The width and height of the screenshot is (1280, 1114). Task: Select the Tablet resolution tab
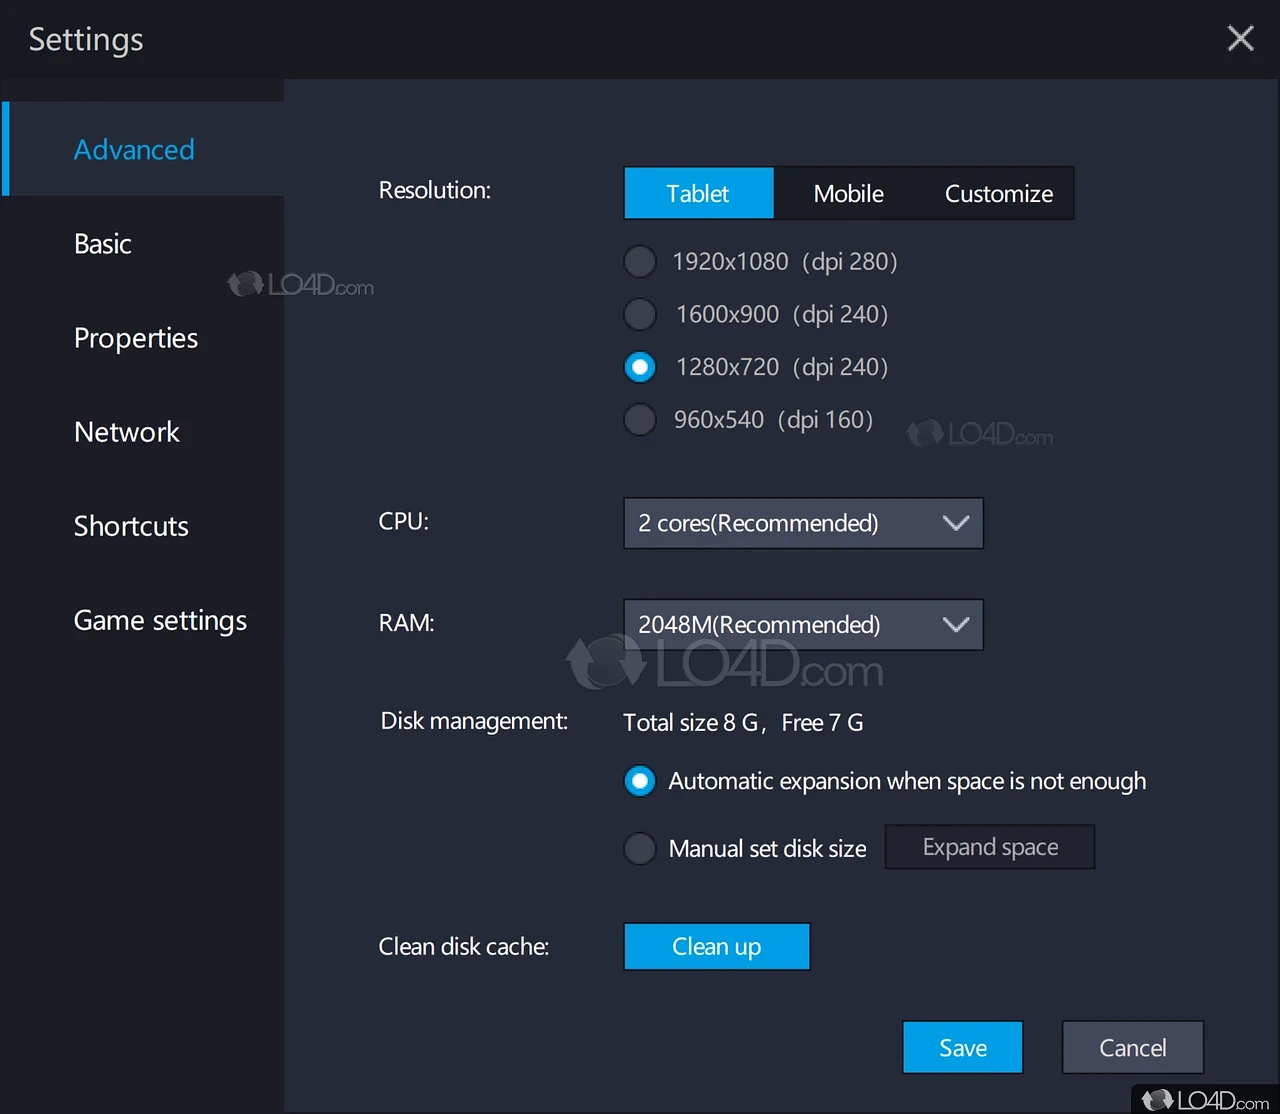pos(698,193)
